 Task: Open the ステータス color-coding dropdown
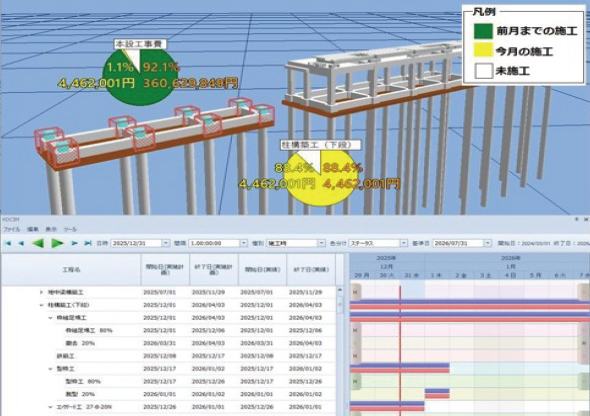coord(403,243)
